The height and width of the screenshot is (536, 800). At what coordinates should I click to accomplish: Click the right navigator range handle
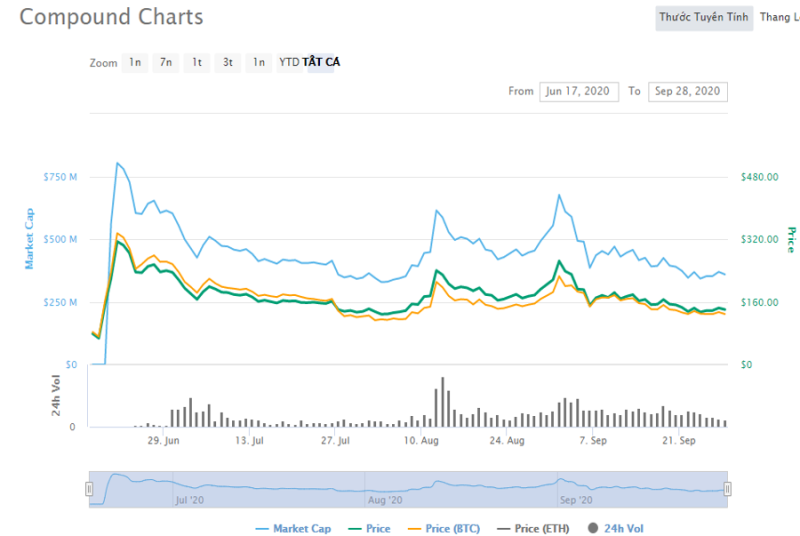tap(727, 489)
